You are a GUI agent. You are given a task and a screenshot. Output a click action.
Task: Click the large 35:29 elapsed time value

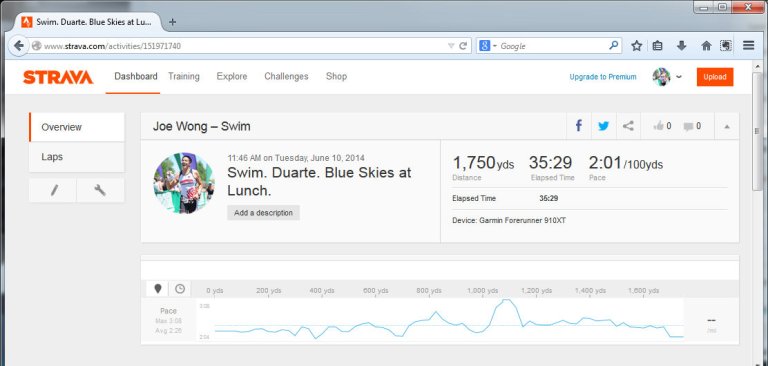pyautogui.click(x=551, y=163)
